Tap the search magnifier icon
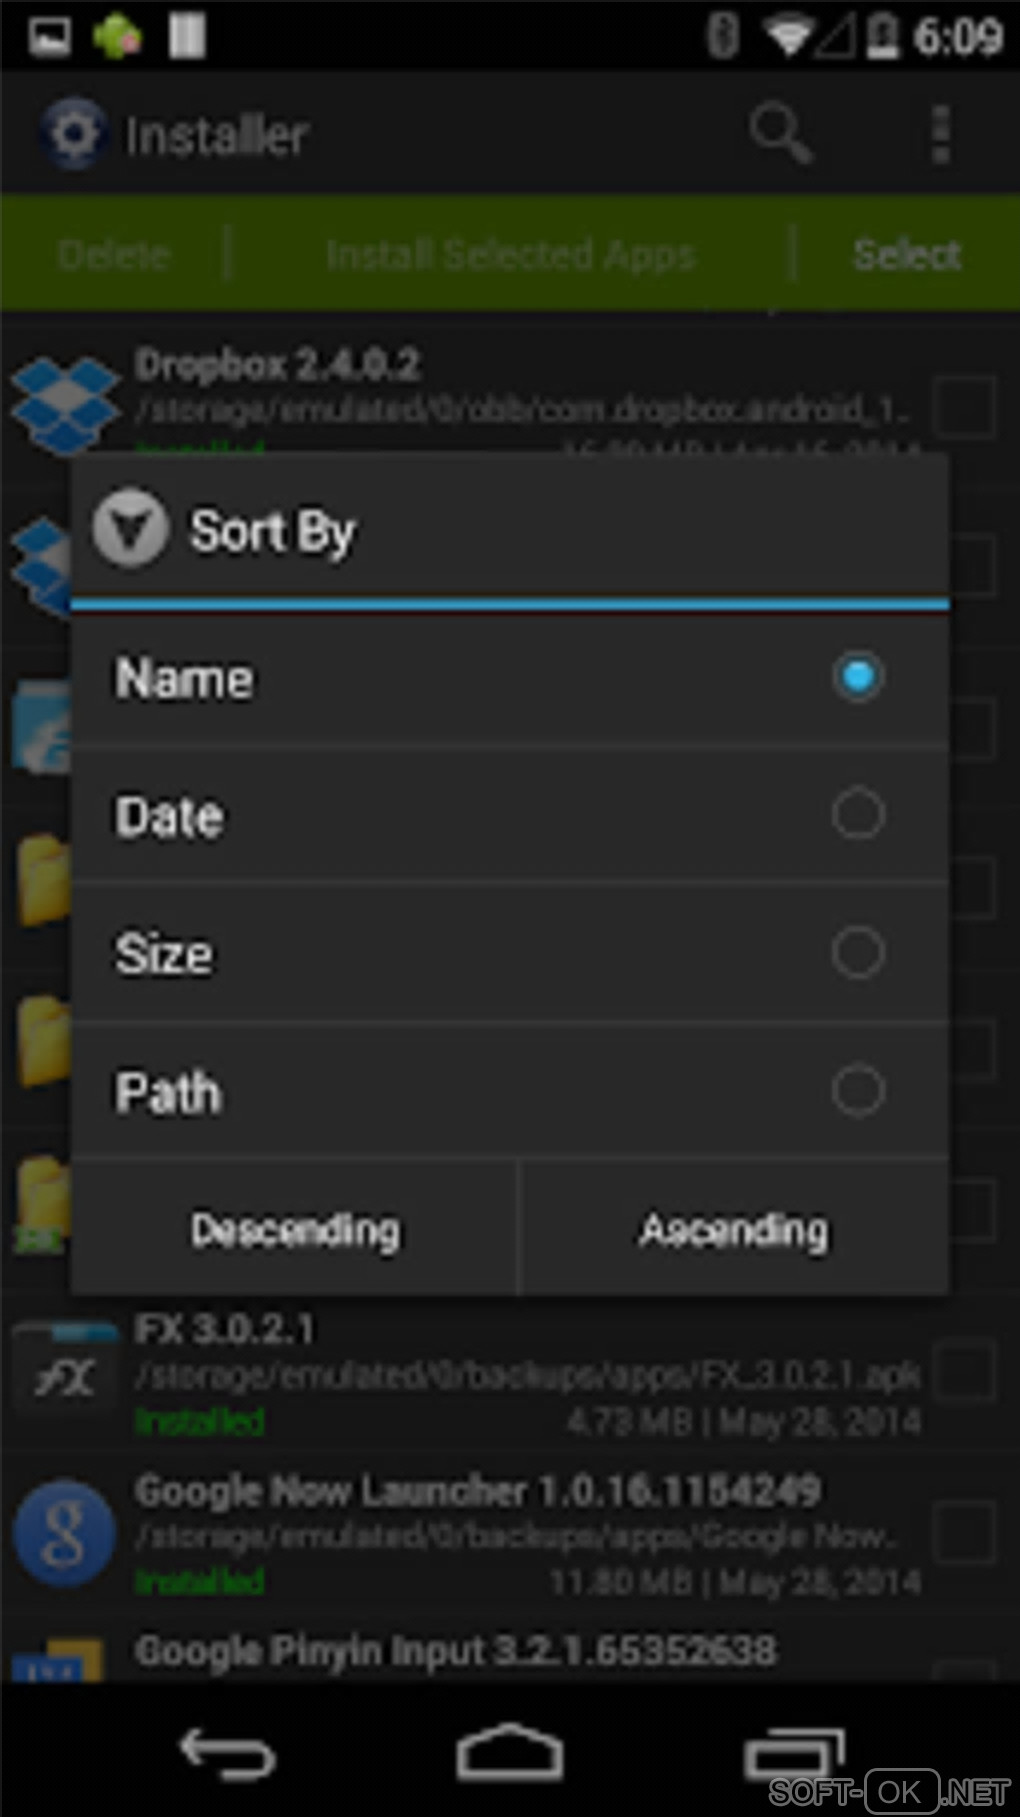The height and width of the screenshot is (1817, 1020). (x=781, y=133)
